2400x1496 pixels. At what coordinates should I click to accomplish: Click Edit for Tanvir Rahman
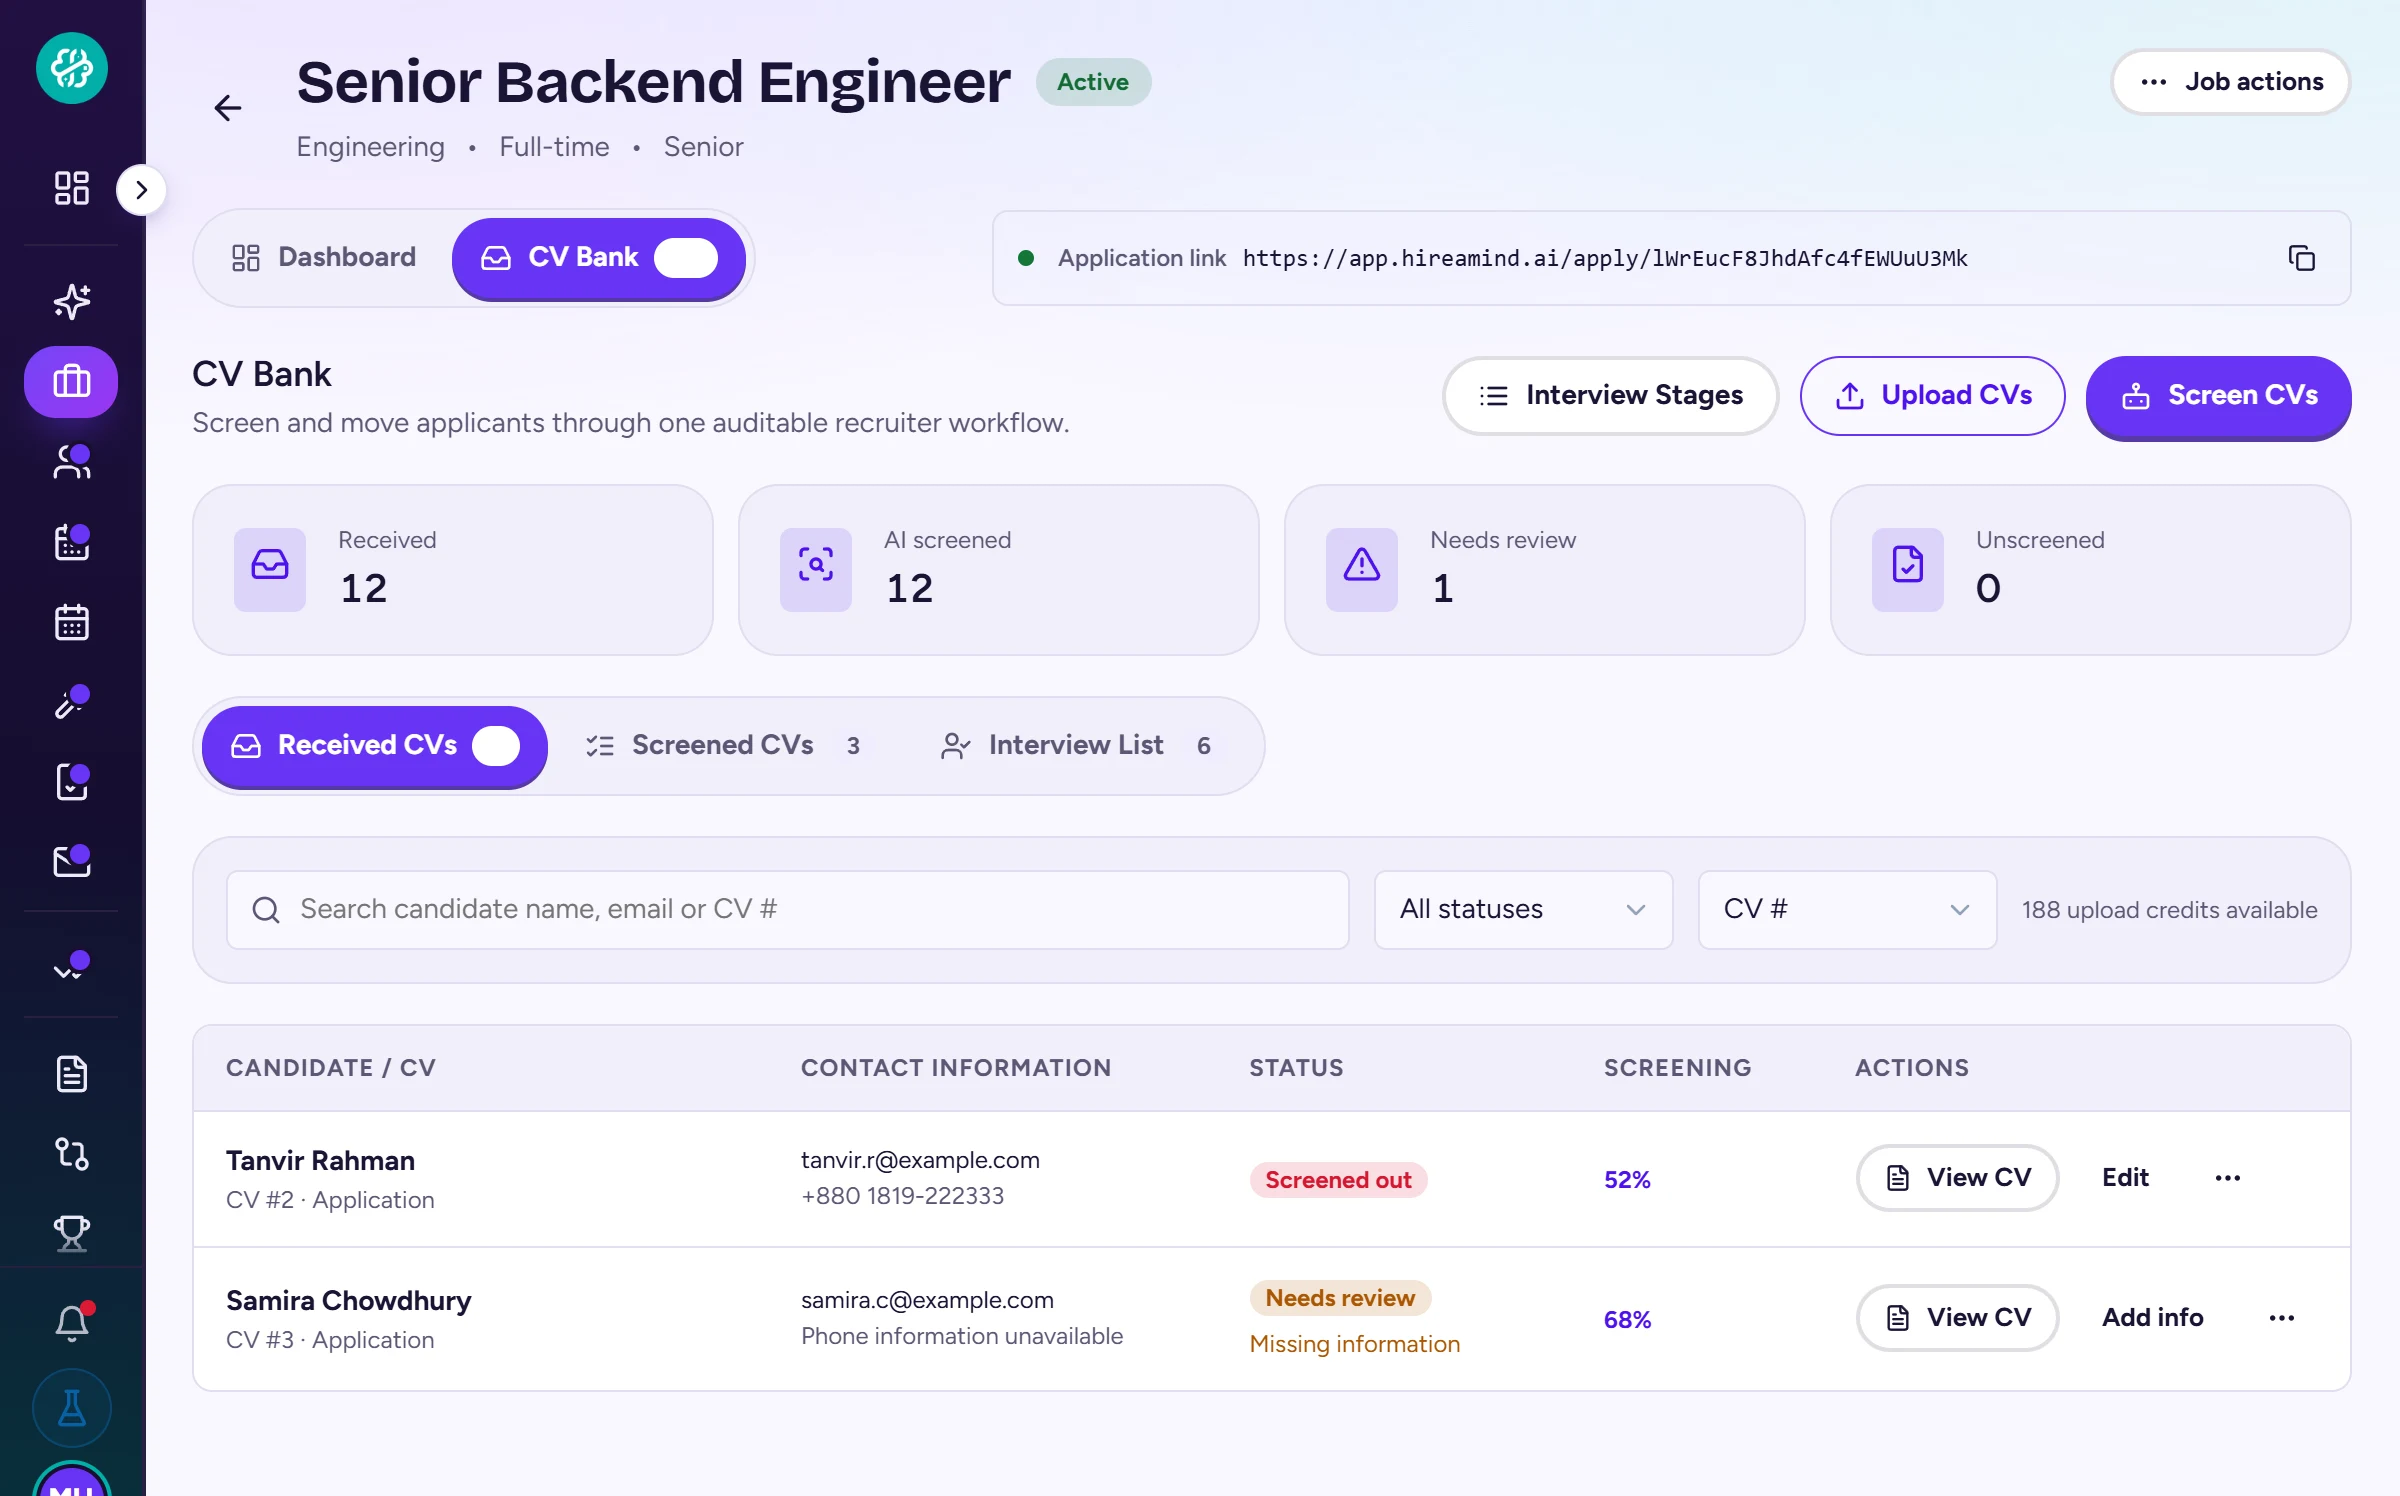tap(2125, 1178)
